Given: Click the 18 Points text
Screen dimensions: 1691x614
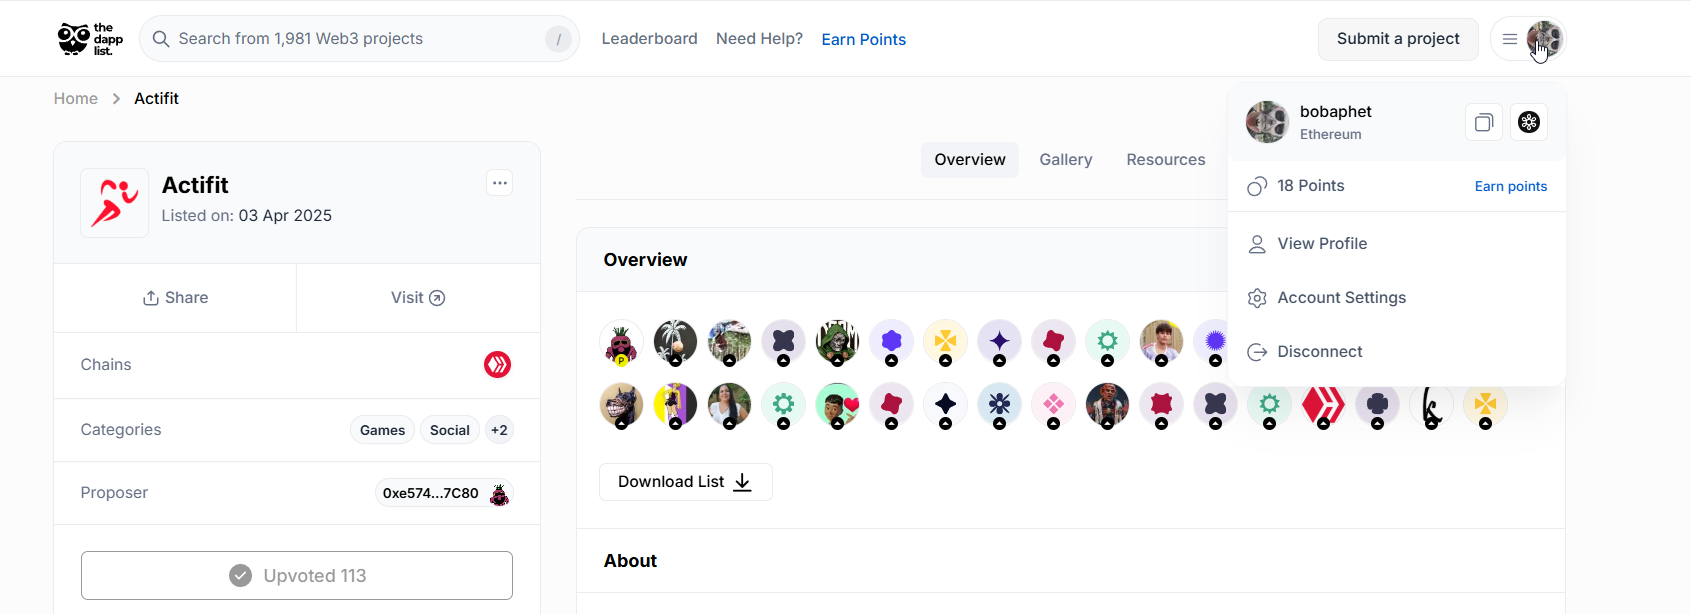Looking at the screenshot, I should tap(1311, 186).
